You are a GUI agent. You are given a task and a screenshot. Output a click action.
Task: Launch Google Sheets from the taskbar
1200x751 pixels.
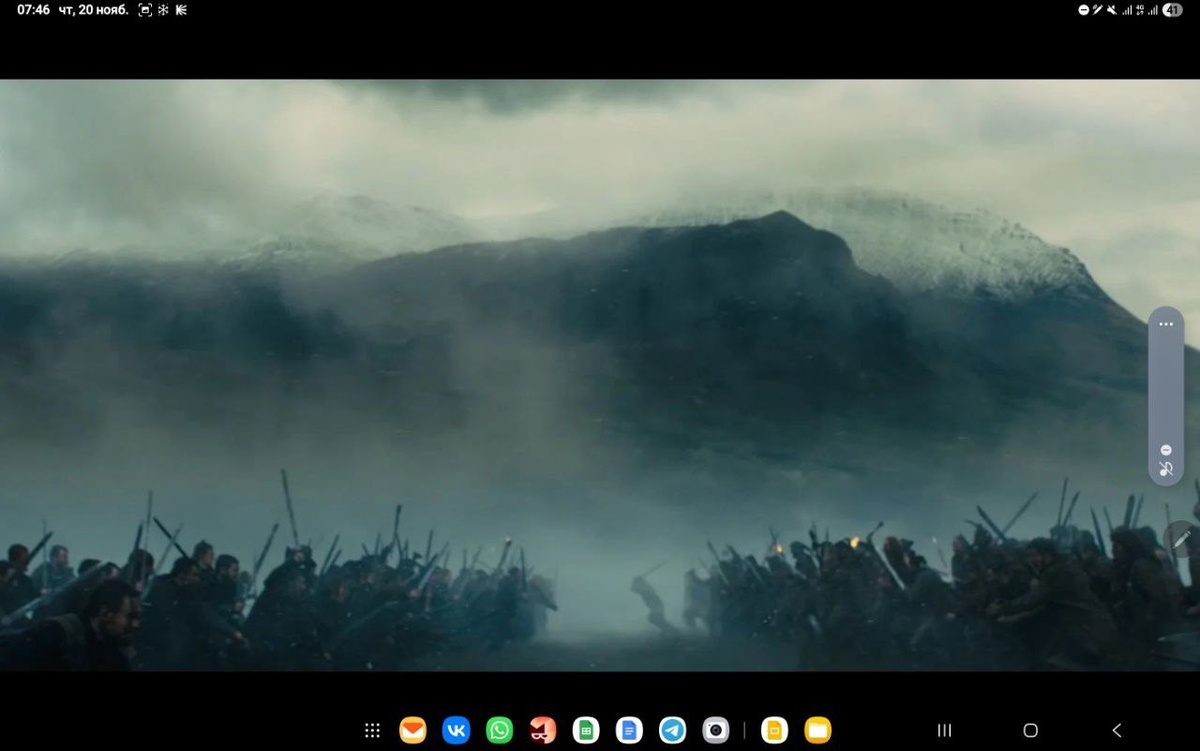(586, 730)
